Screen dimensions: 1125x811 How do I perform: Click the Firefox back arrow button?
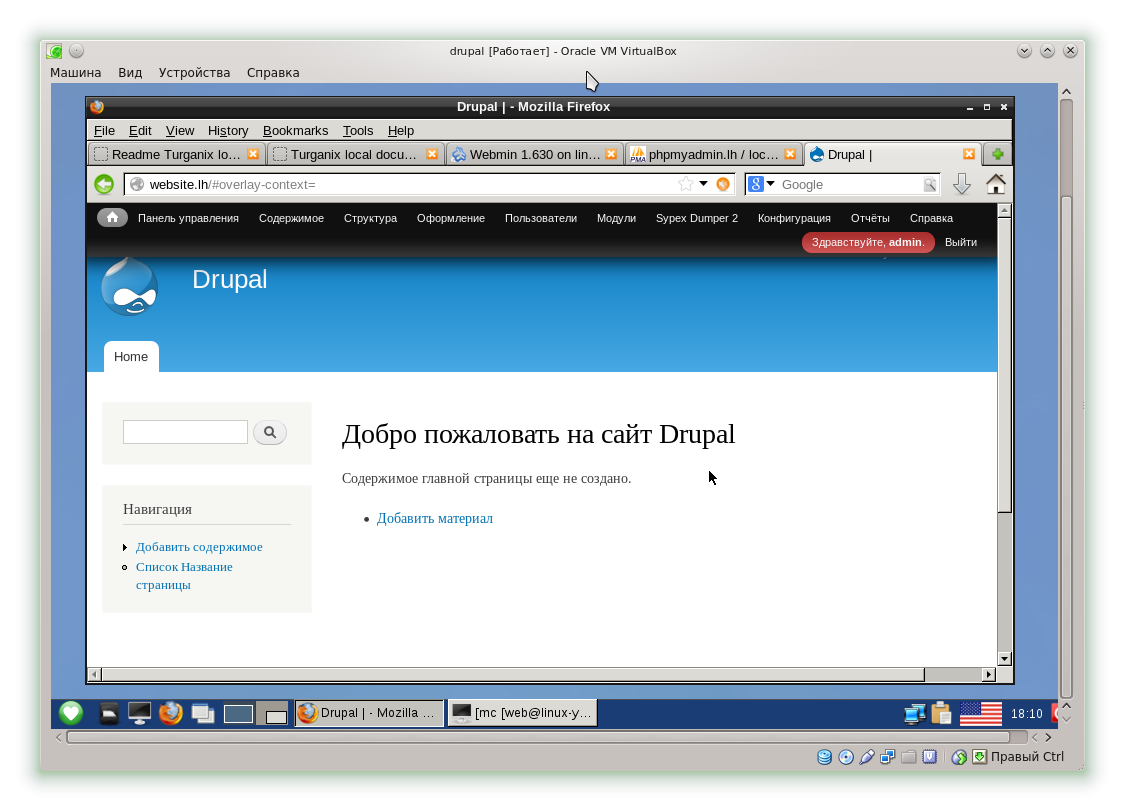[104, 184]
